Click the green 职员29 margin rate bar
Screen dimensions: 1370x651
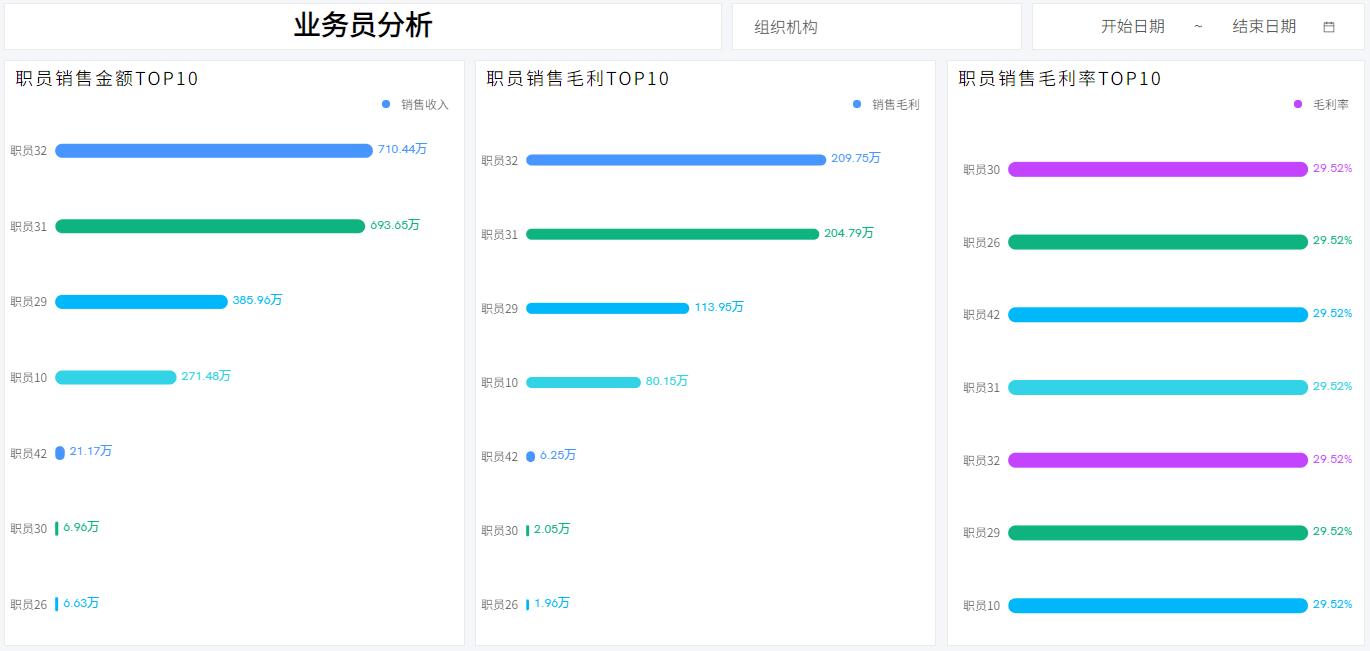(x=1155, y=533)
